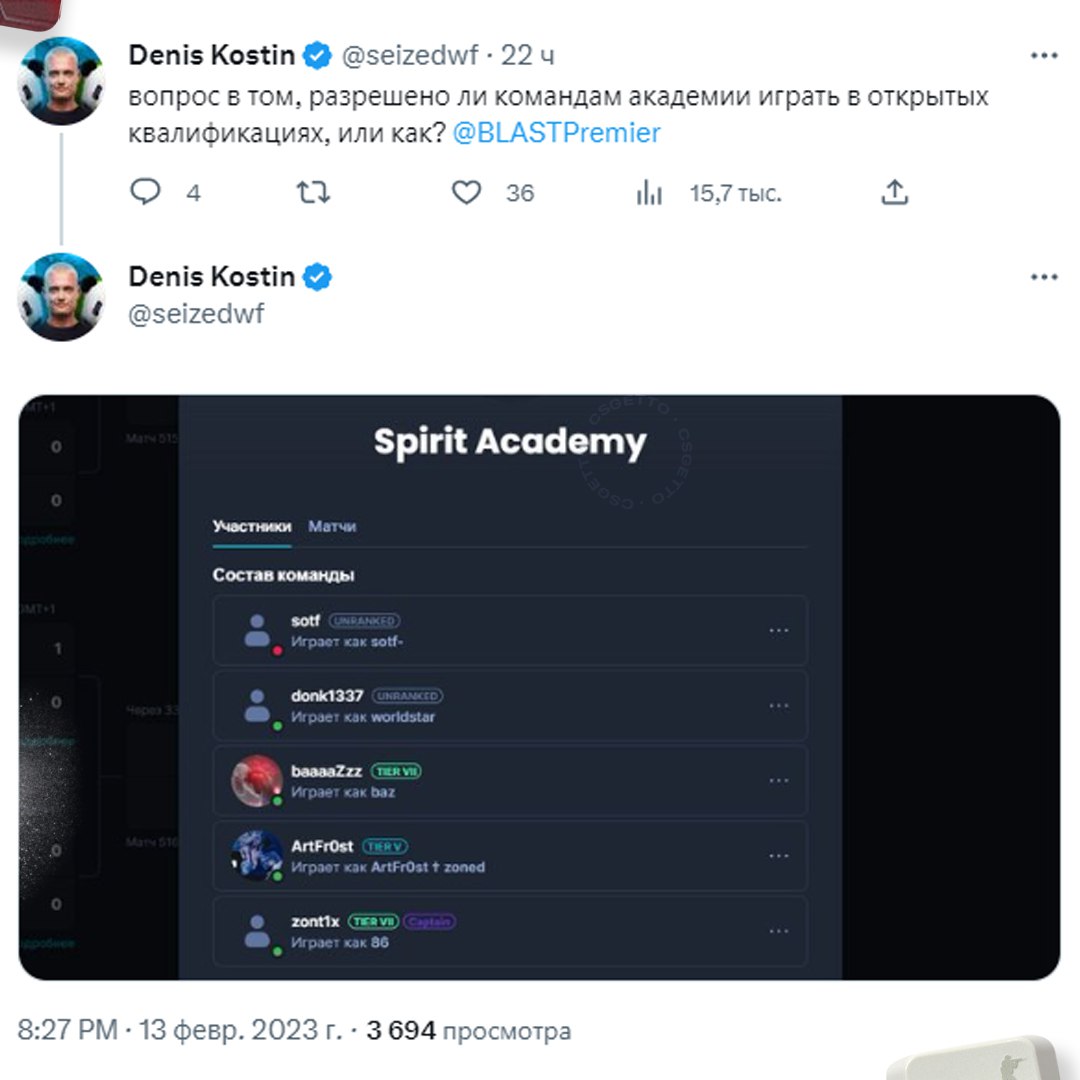
Task: Retweet the first Denis Kostin tweet
Action: (314, 192)
